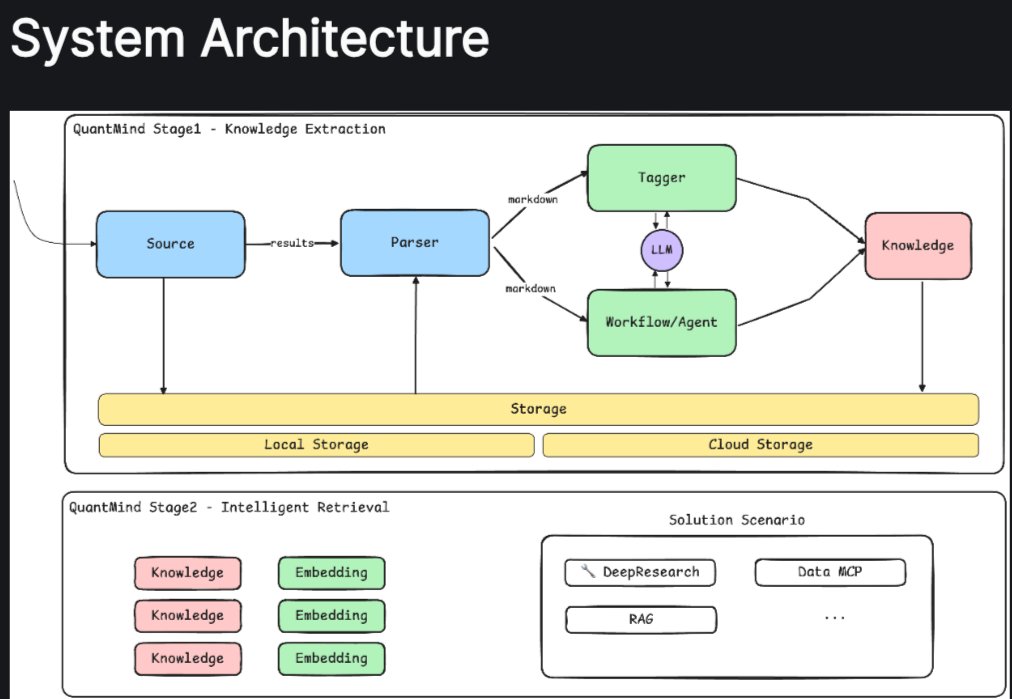Click the System Architecture heading
1012x699 pixels.
[250, 39]
